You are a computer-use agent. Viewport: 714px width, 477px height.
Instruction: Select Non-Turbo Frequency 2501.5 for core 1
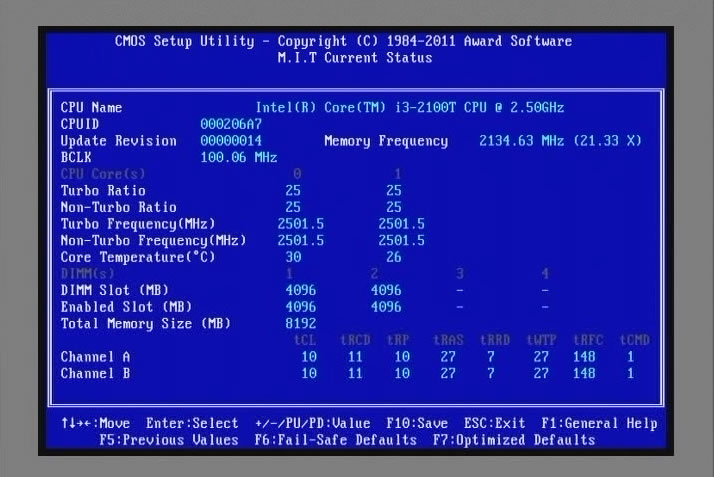click(x=401, y=240)
